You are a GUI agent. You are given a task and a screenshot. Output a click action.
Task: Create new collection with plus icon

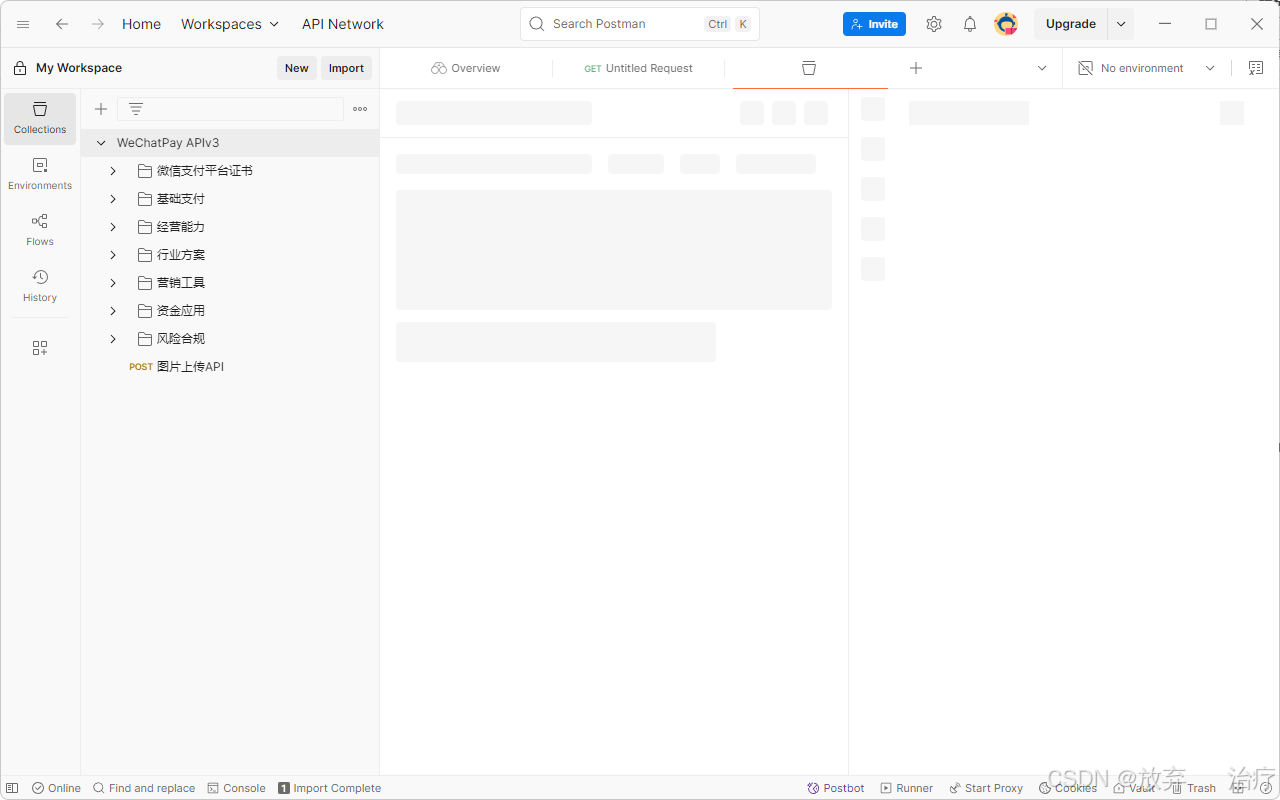(x=101, y=109)
